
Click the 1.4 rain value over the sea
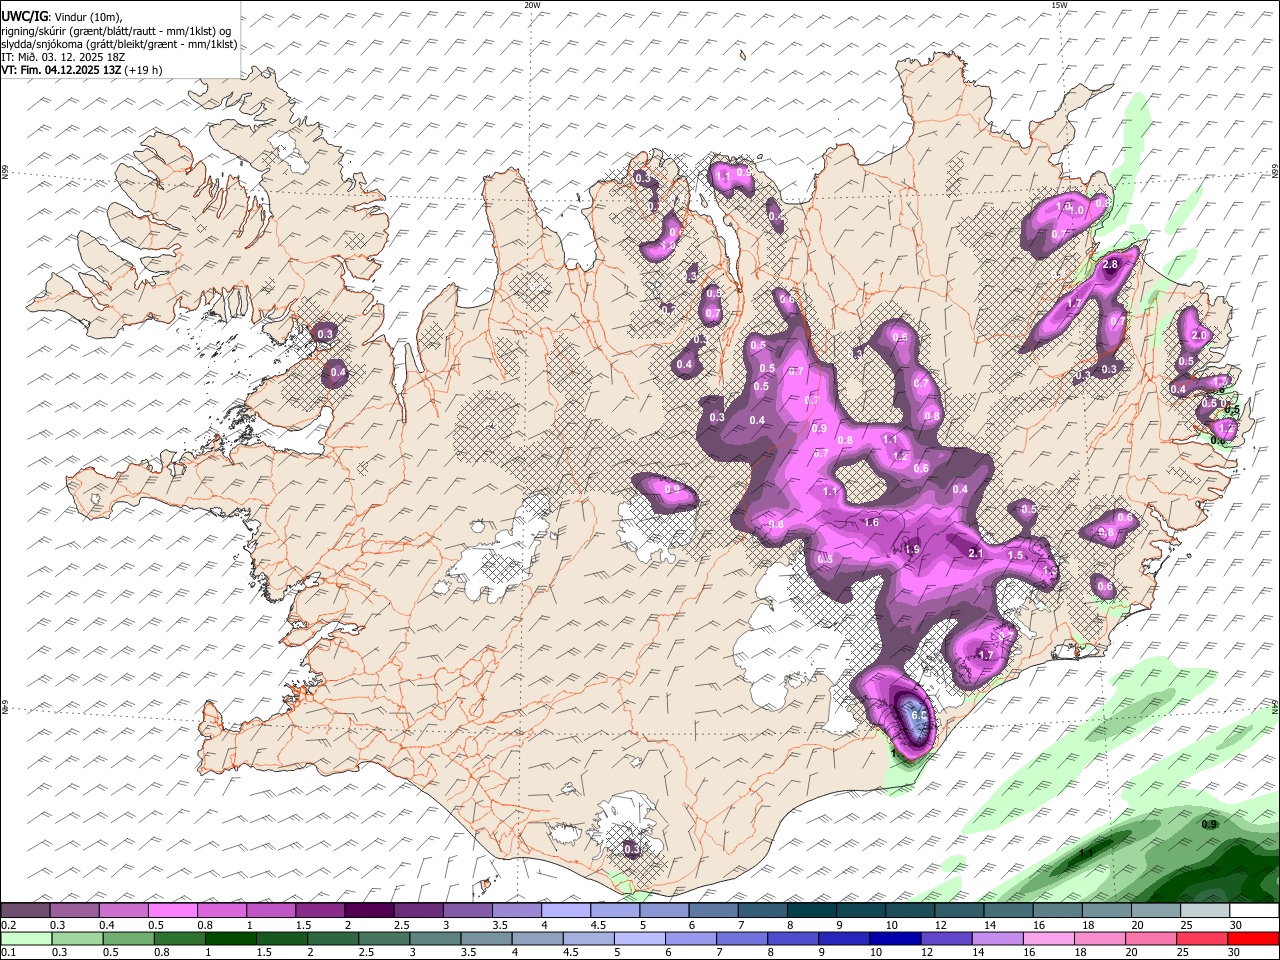tap(1087, 853)
